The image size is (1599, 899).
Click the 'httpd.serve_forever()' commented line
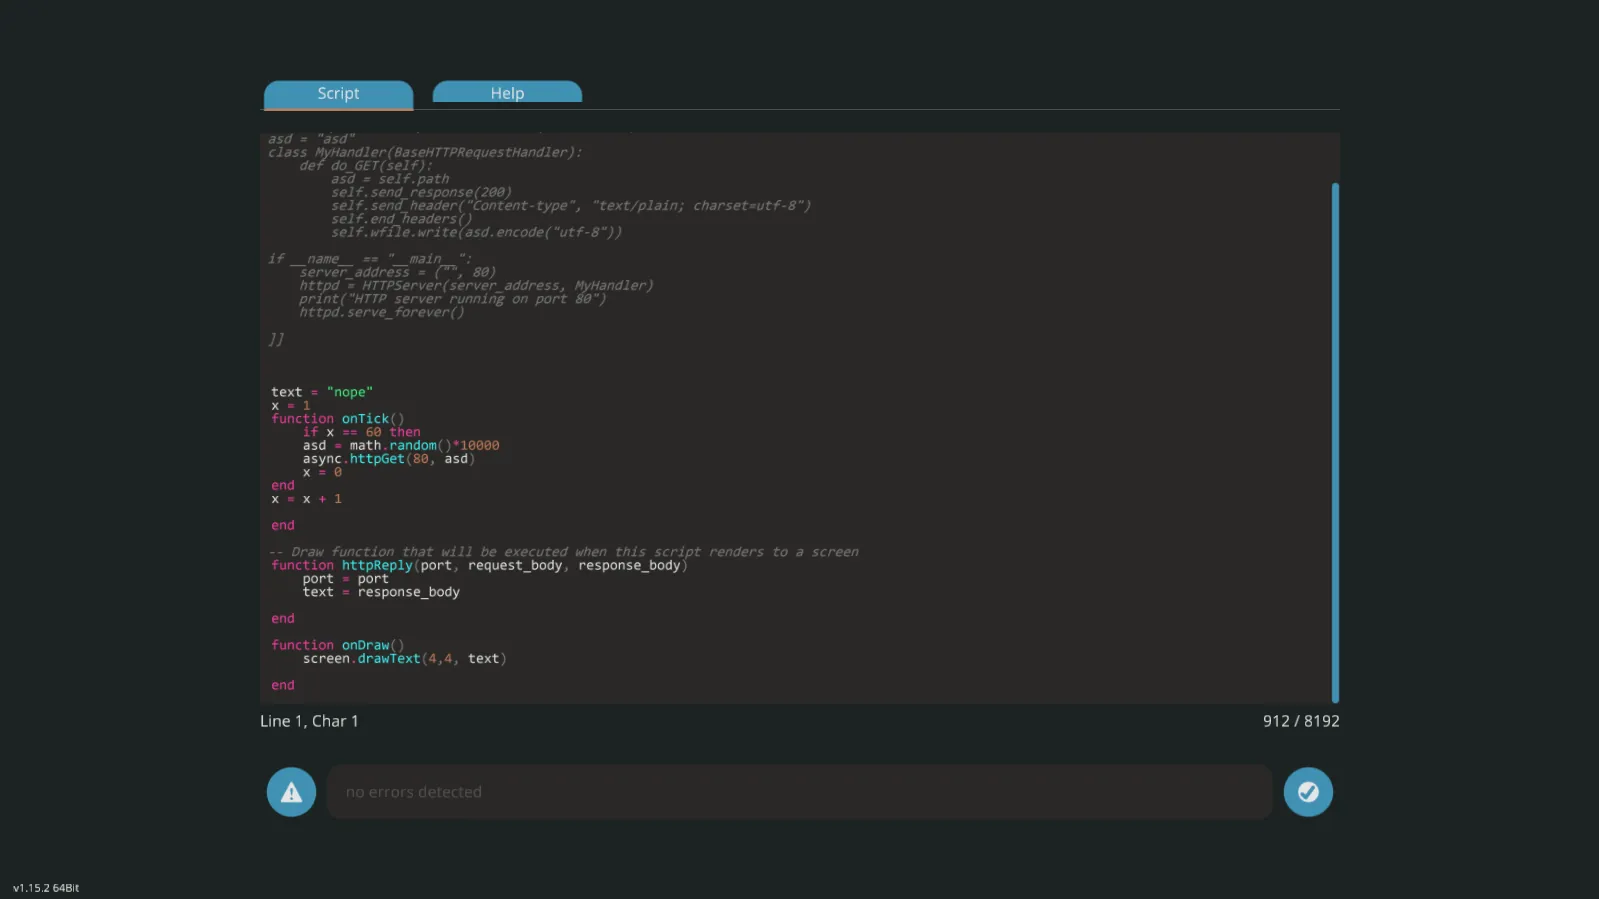(x=381, y=312)
